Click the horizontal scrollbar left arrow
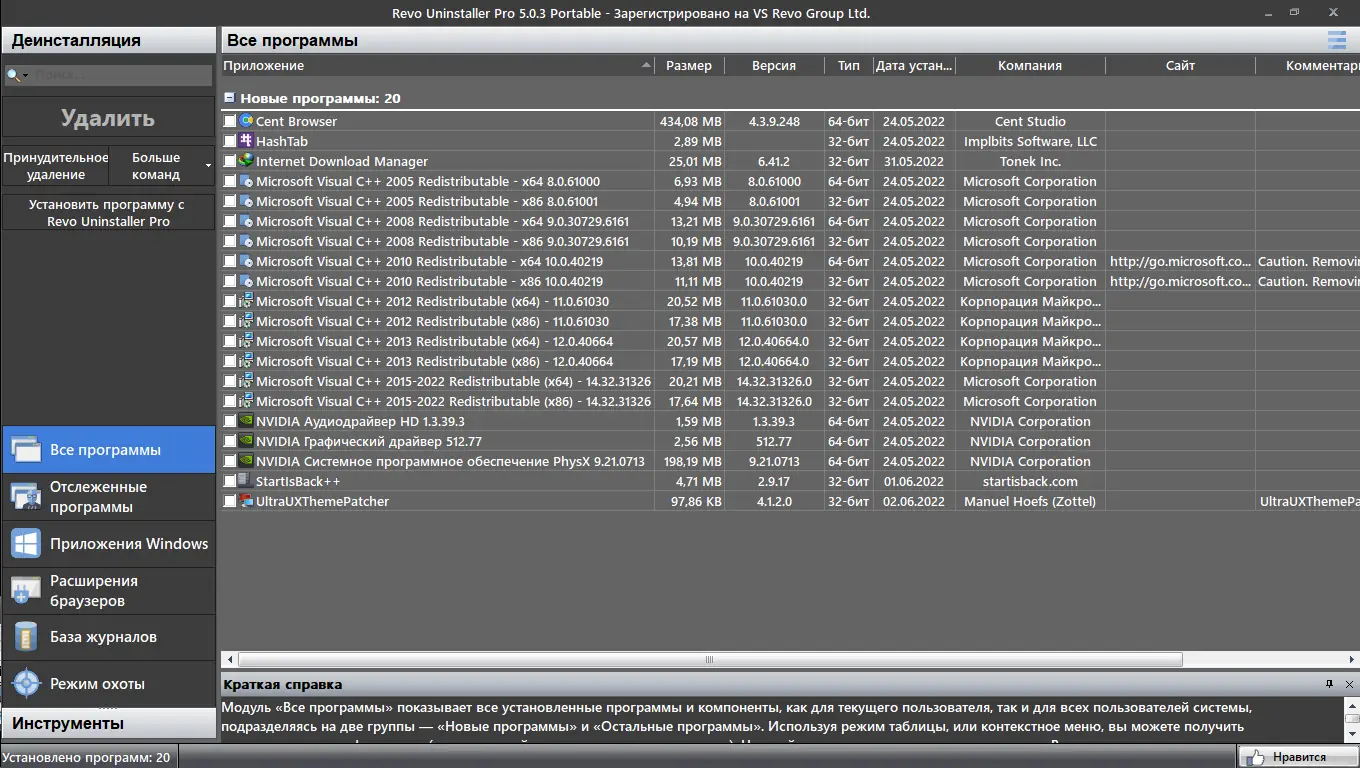 229,660
